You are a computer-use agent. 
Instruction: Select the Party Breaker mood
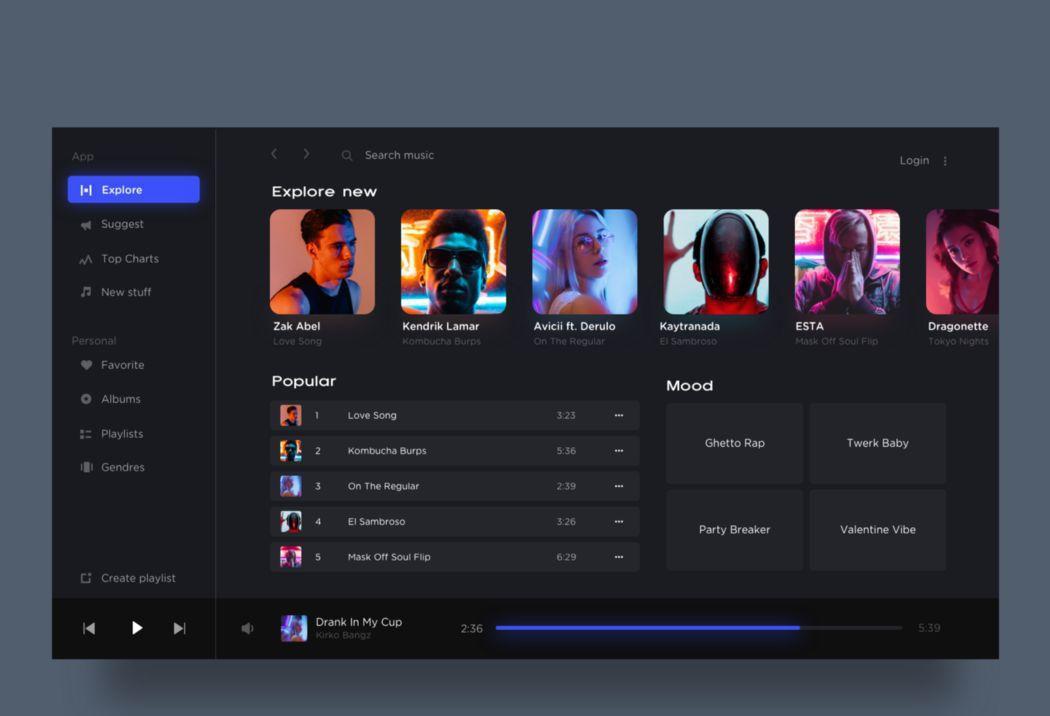click(735, 530)
